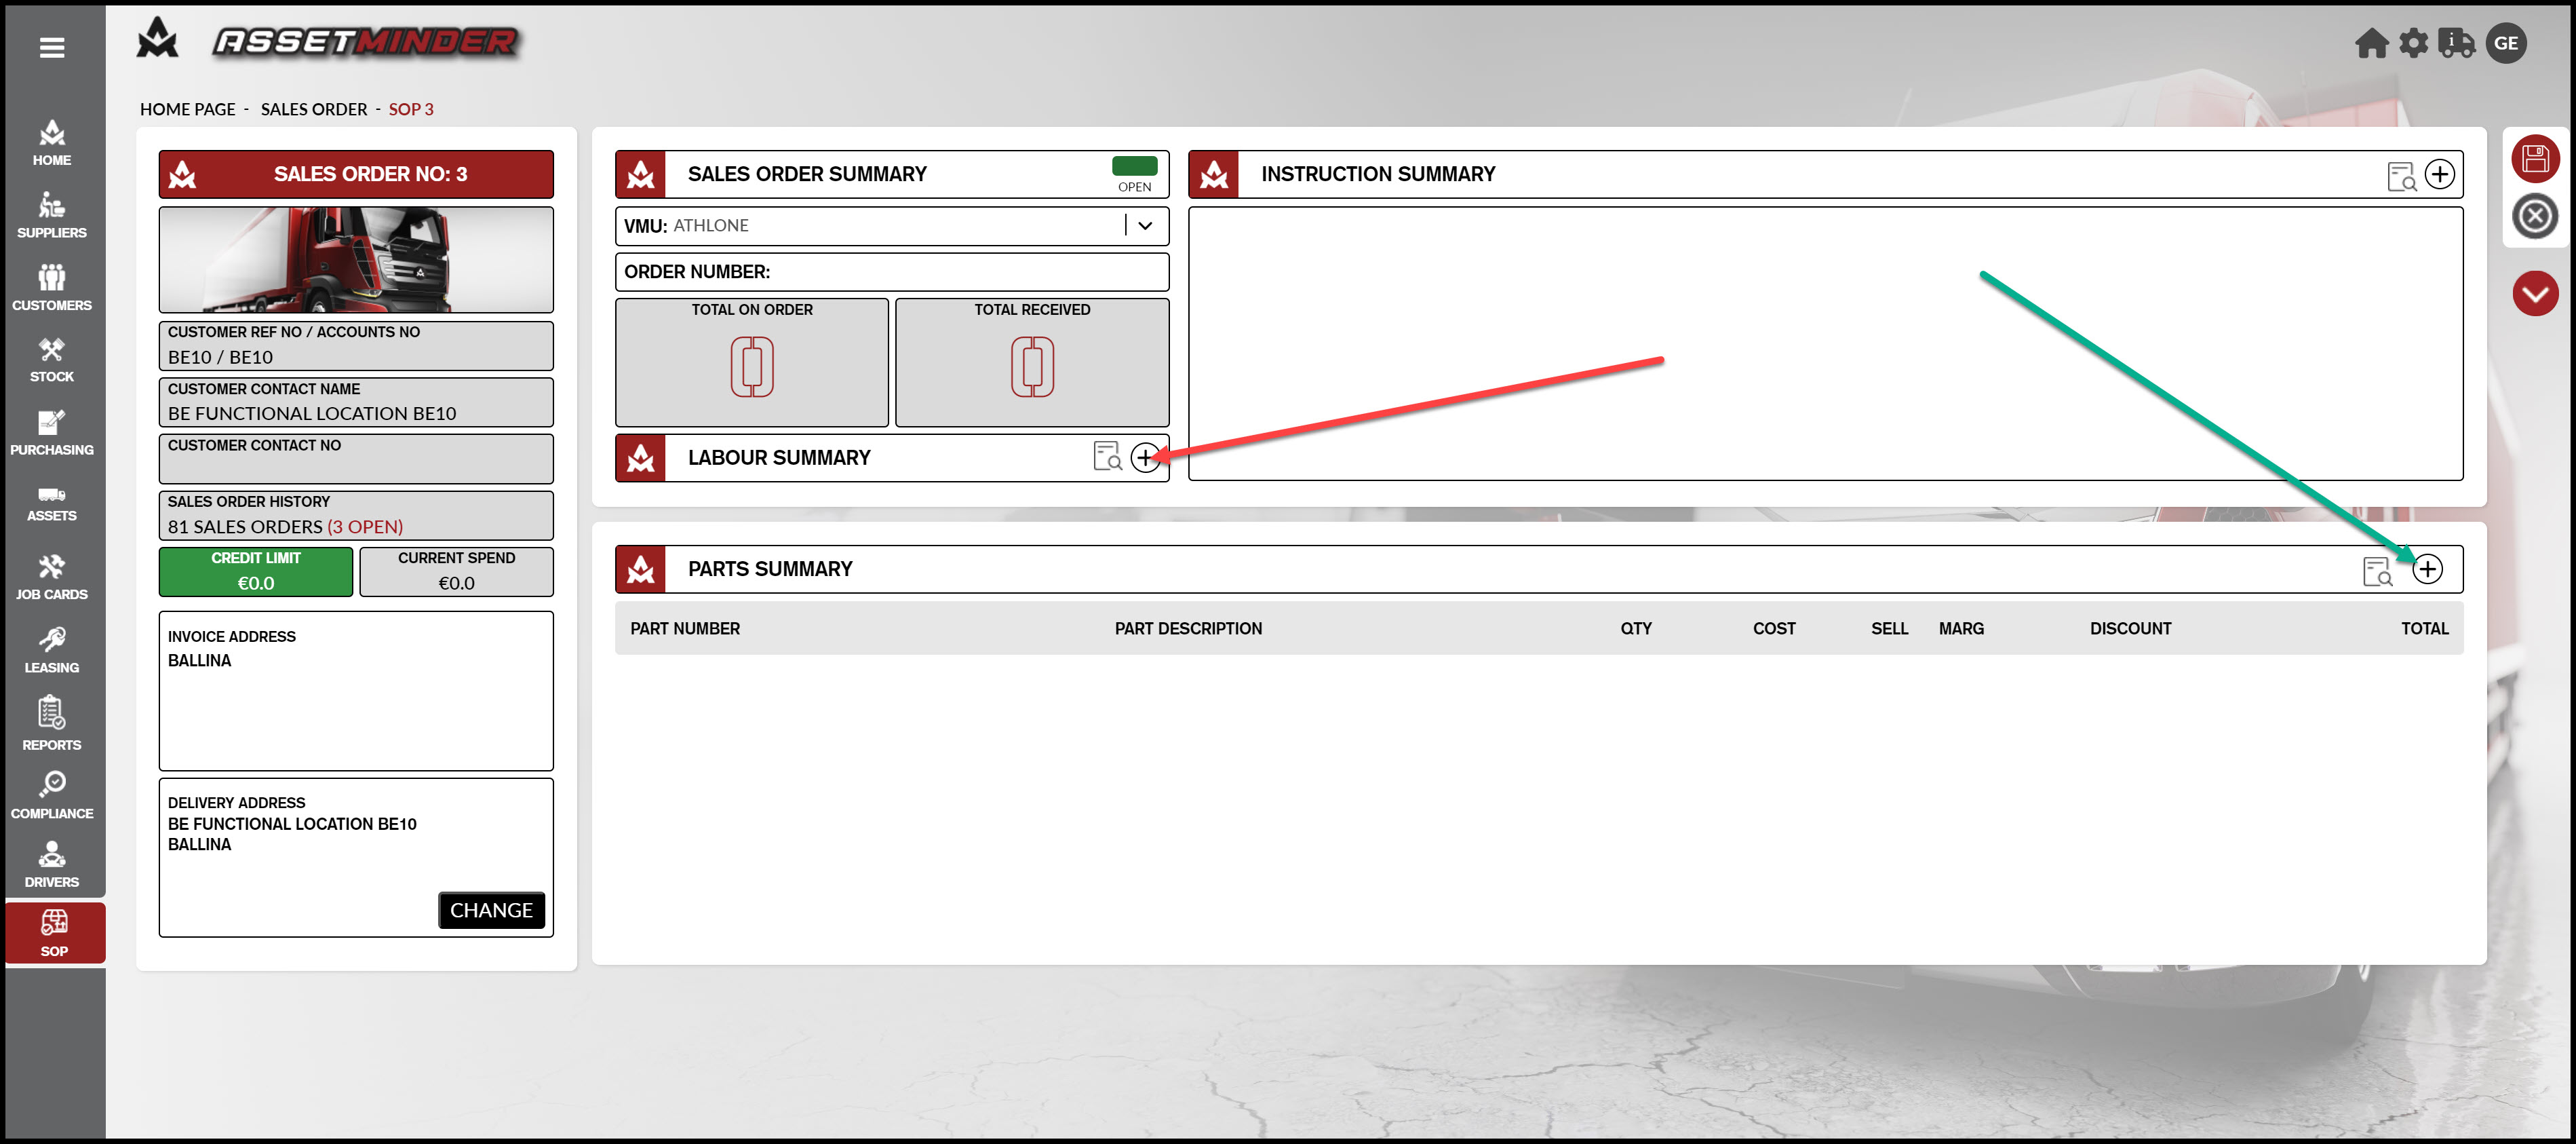This screenshot has height=1144, width=2576.
Task: Open VMU Athlone dropdown
Action: (x=892, y=226)
